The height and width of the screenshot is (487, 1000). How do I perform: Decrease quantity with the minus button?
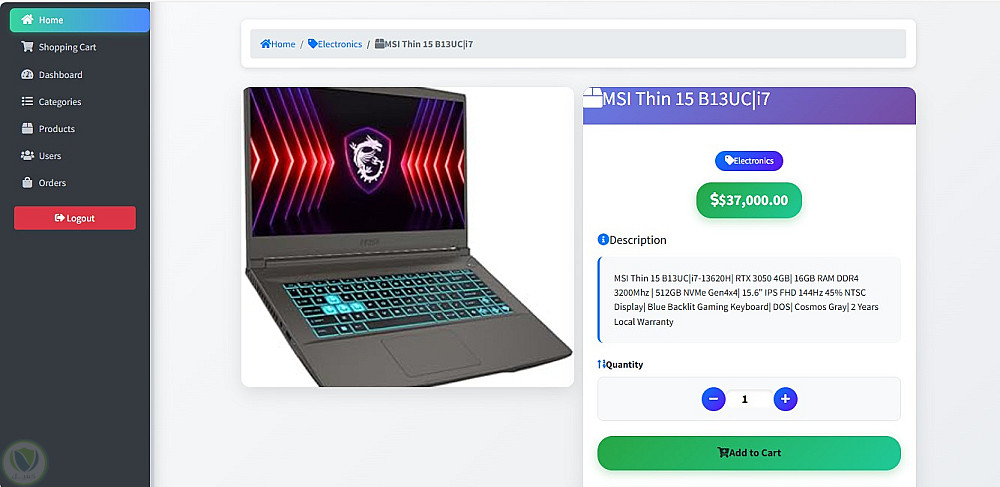(714, 399)
